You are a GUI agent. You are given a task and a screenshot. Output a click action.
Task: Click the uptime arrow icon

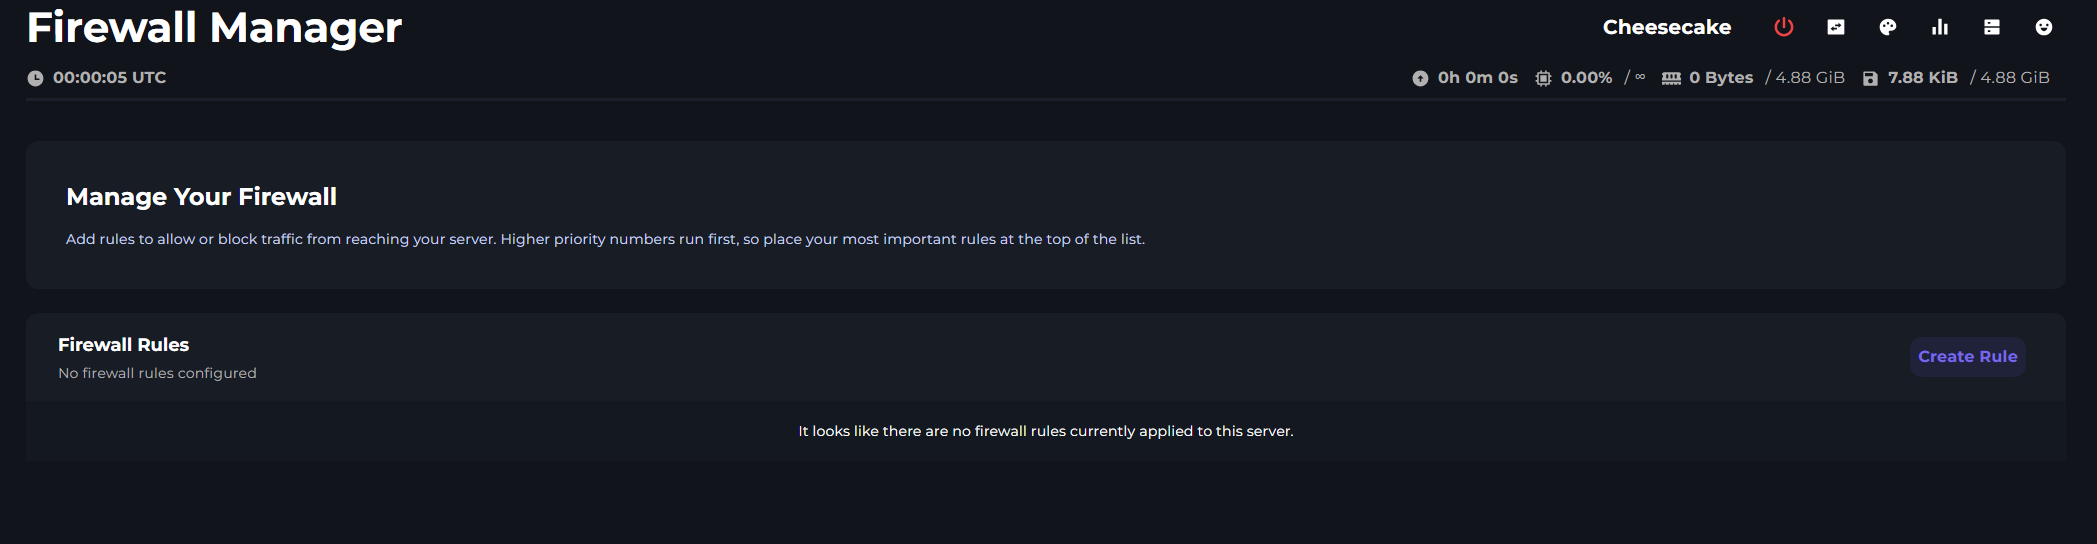pos(1420,78)
